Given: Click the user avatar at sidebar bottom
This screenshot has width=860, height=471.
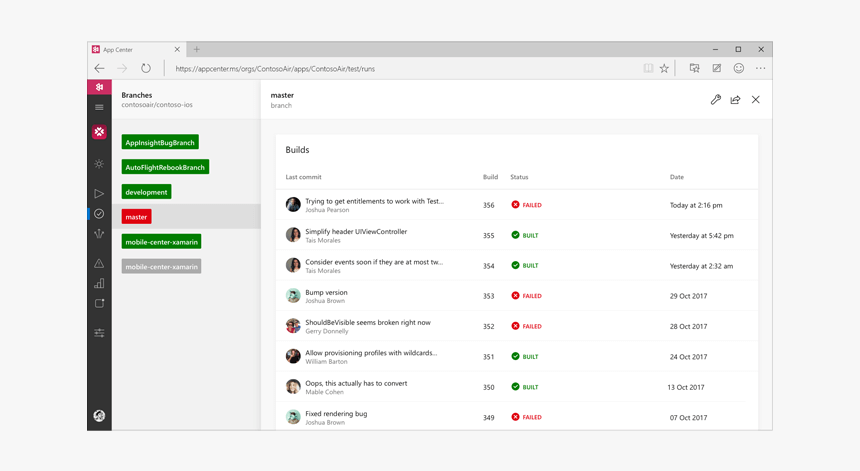Looking at the screenshot, I should pyautogui.click(x=99, y=416).
